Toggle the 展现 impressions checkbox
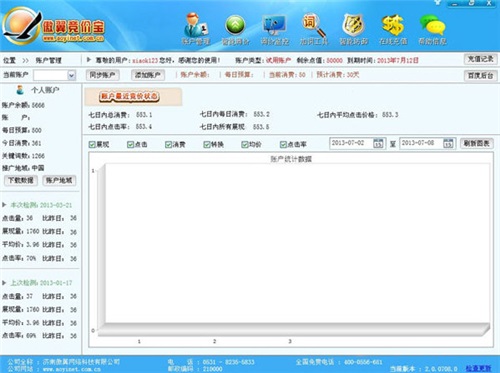This screenshot has height=373, width=500. click(92, 144)
